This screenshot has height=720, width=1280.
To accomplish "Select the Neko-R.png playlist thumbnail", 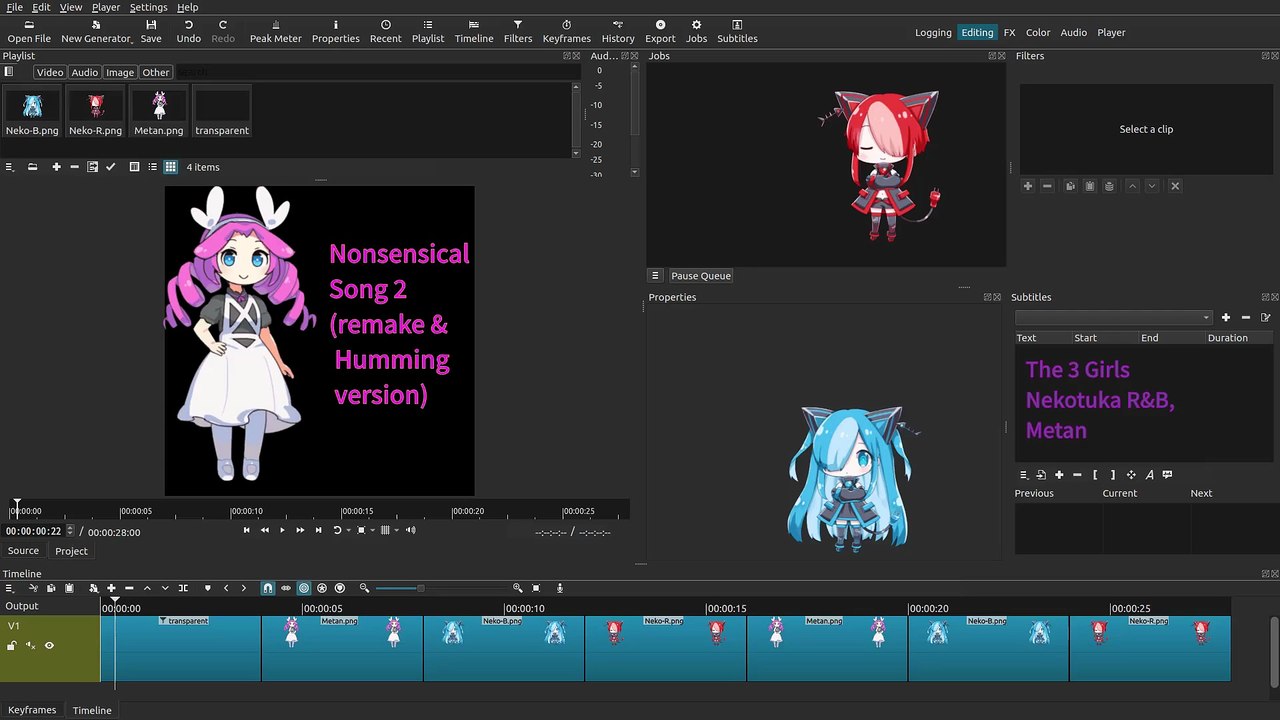I will click(x=96, y=112).
